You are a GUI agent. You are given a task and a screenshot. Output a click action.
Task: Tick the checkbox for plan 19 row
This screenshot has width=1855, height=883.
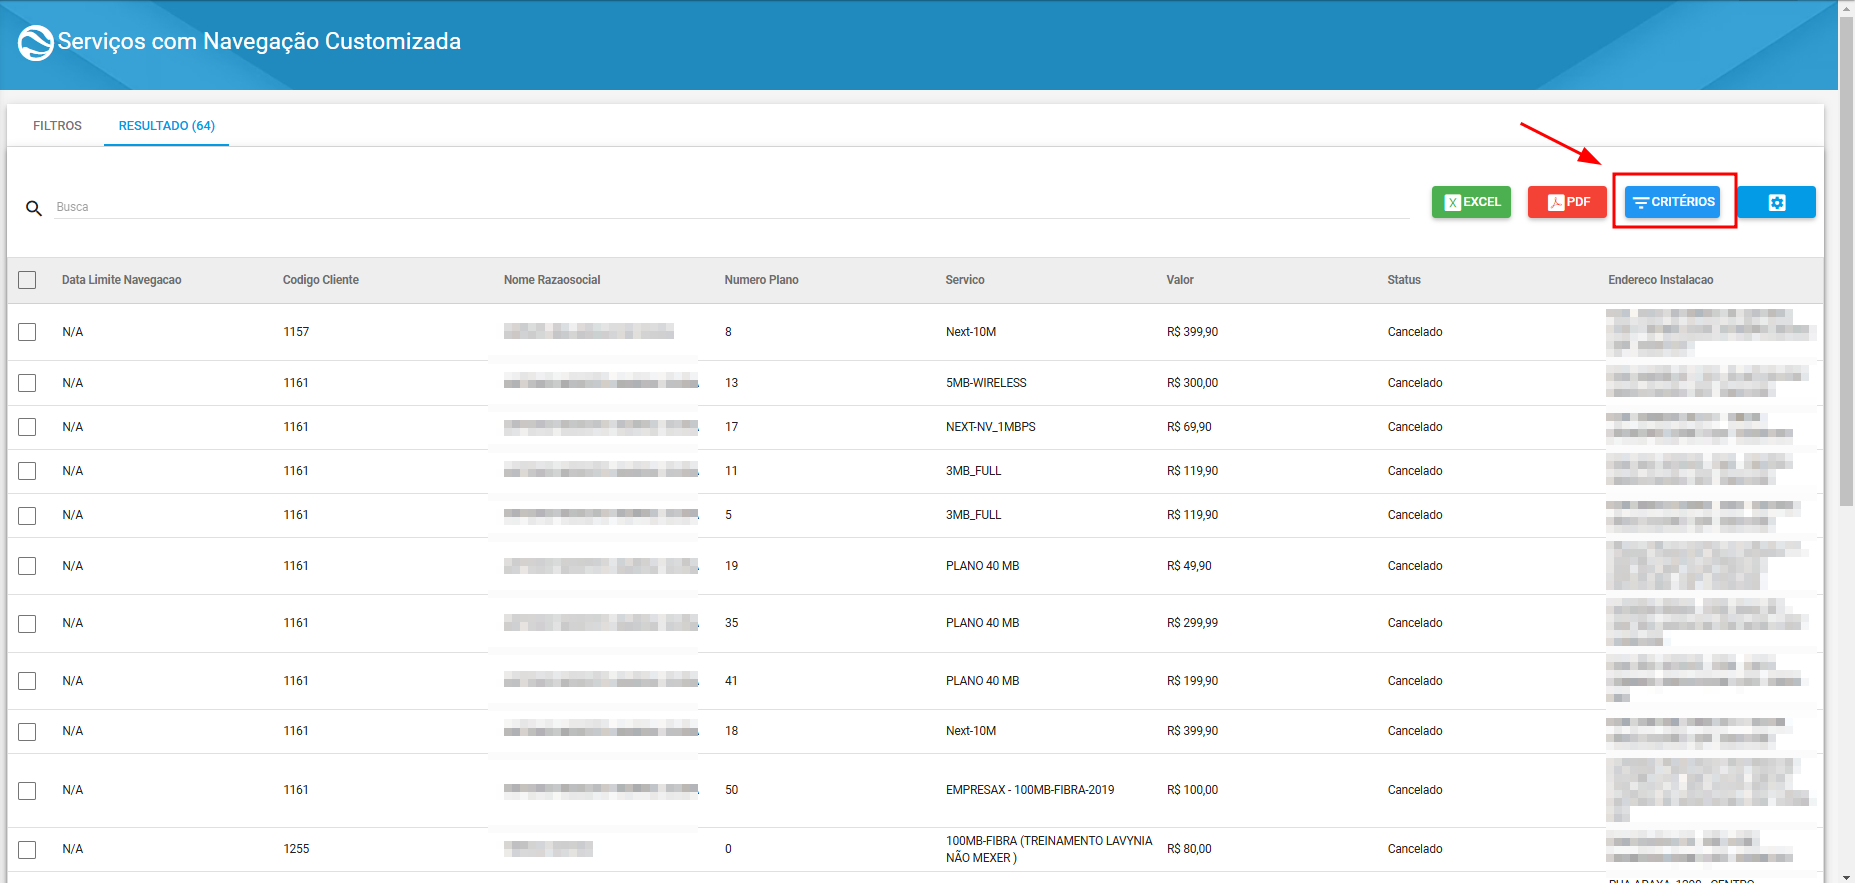[x=27, y=566]
